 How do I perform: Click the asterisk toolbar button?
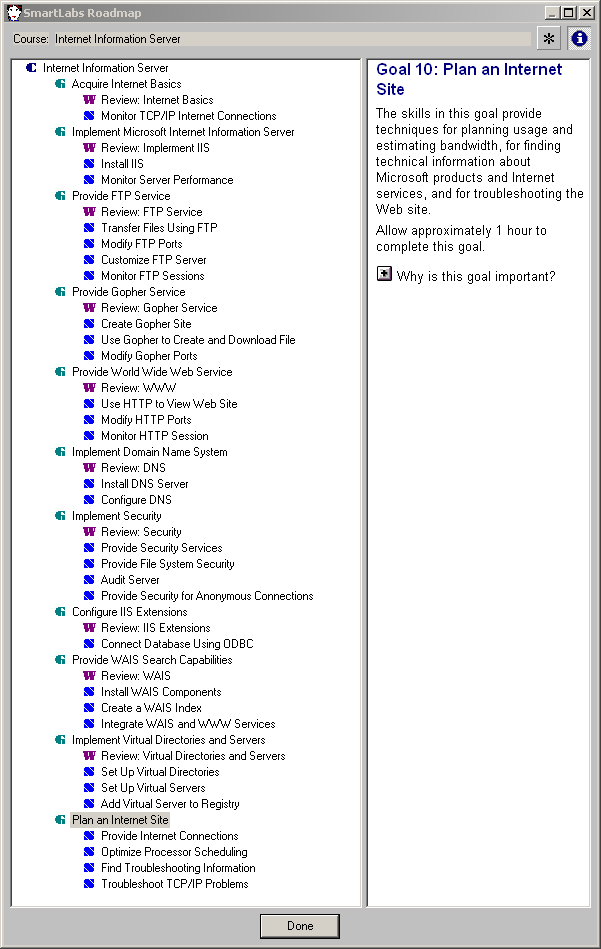548,39
